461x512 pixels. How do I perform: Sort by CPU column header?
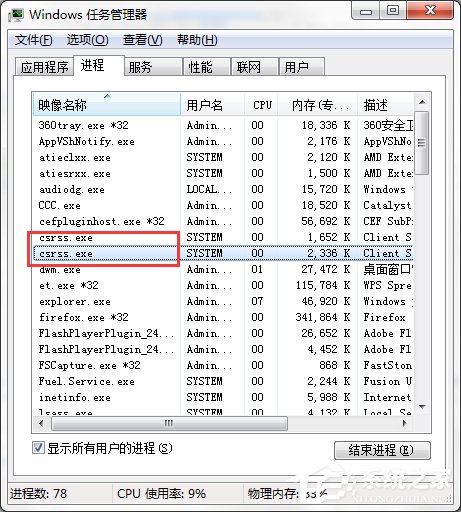coord(261,105)
